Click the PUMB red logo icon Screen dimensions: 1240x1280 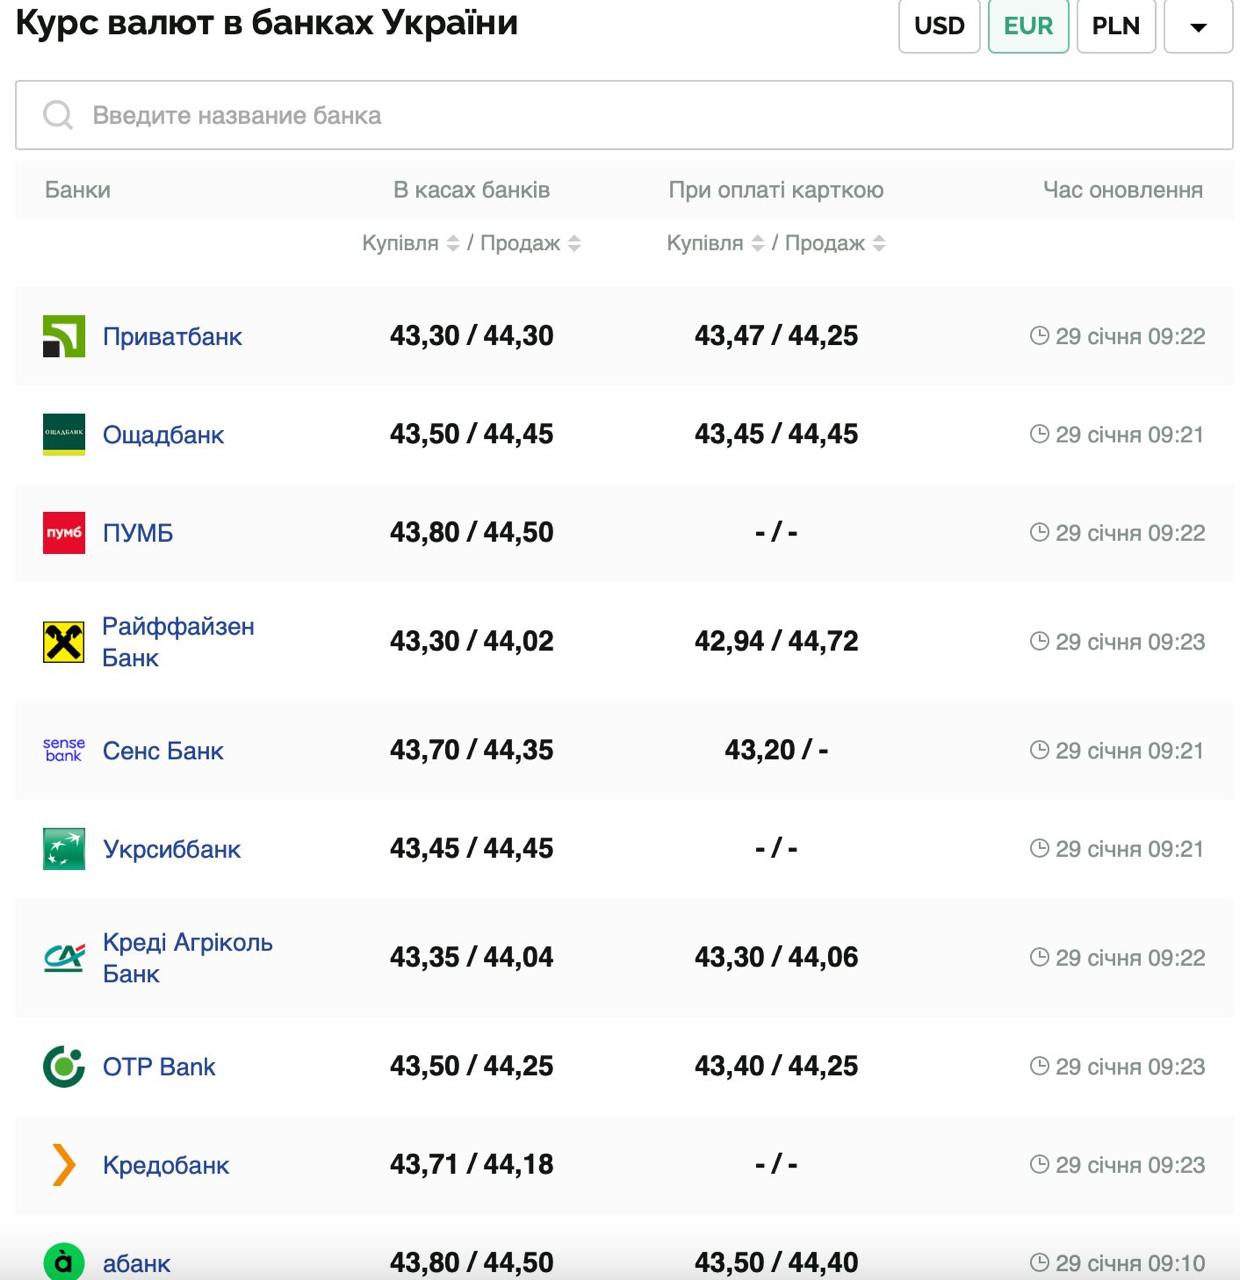63,533
